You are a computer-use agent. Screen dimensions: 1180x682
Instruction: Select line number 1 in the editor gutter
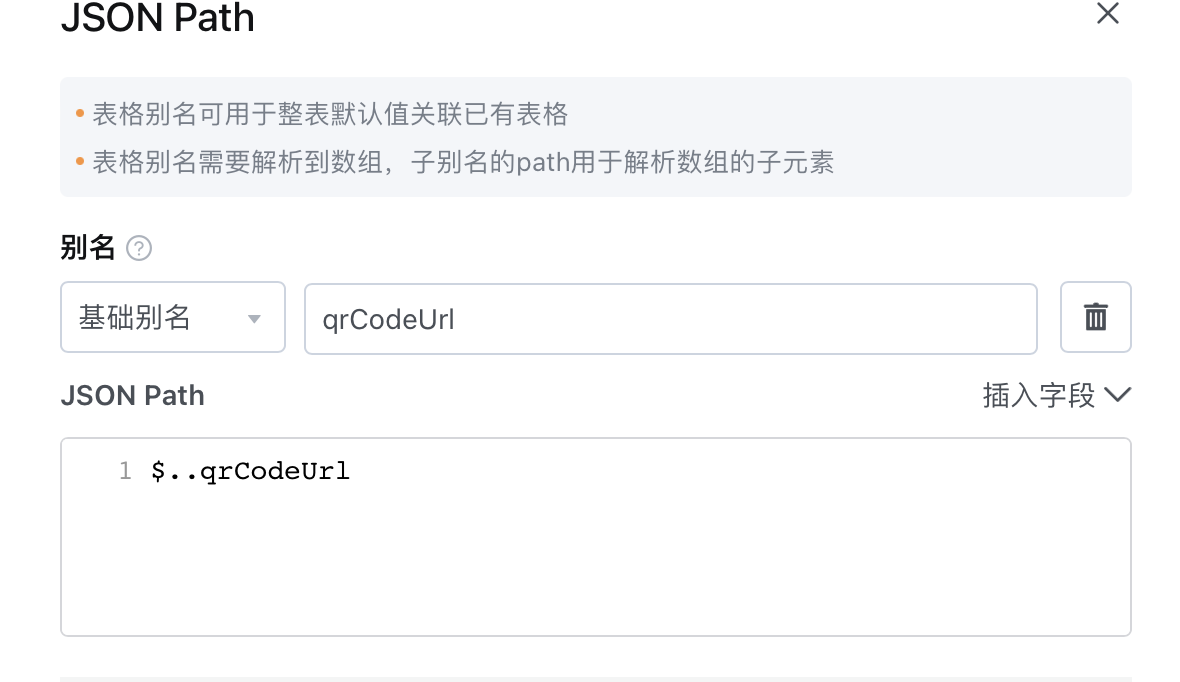click(x=125, y=471)
